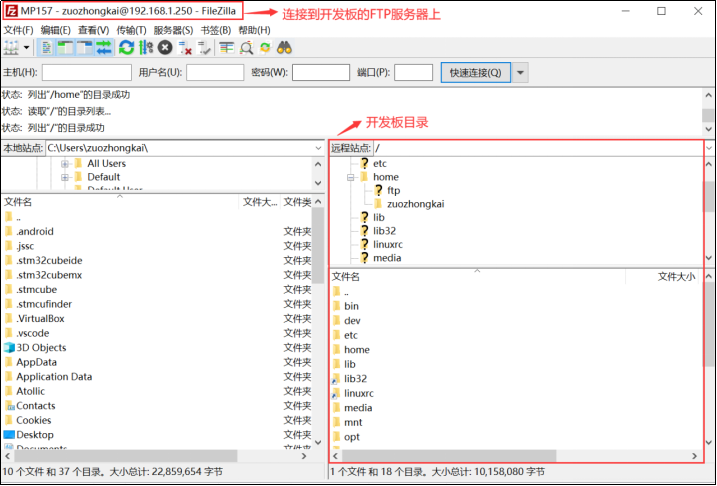Image resolution: width=717 pixels, height=486 pixels.
Task: Start processing the transfer queue
Action: pos(146,48)
